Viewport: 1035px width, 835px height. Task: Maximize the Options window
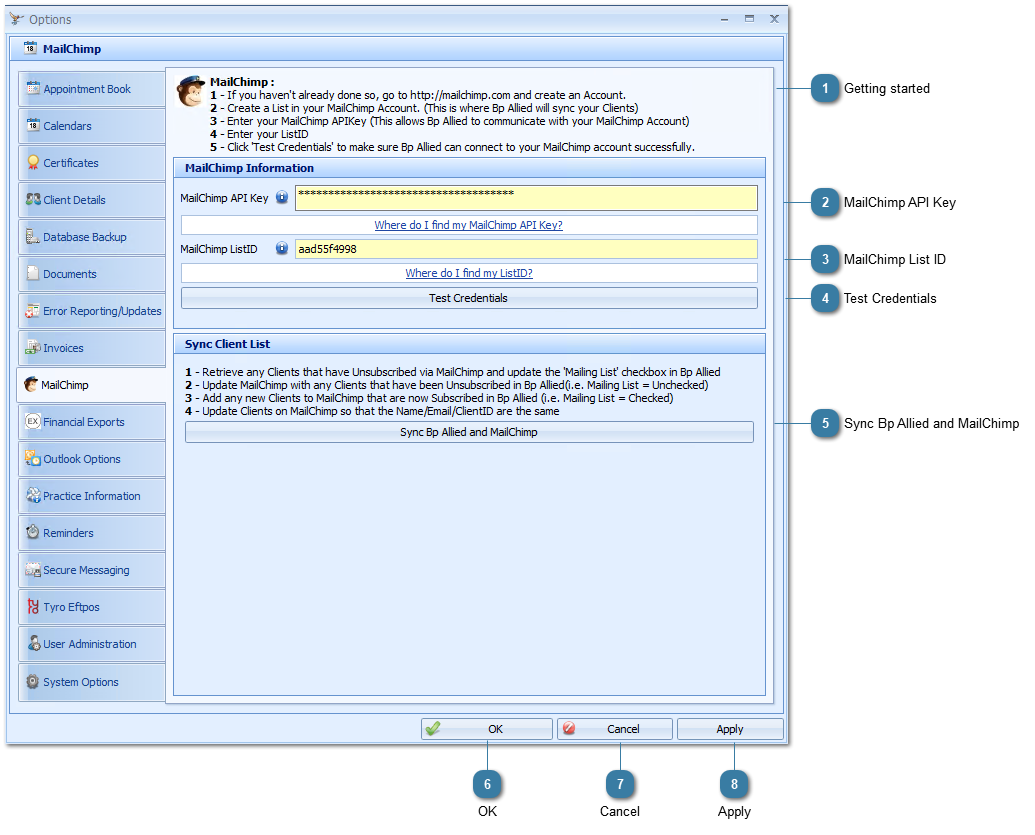(749, 19)
